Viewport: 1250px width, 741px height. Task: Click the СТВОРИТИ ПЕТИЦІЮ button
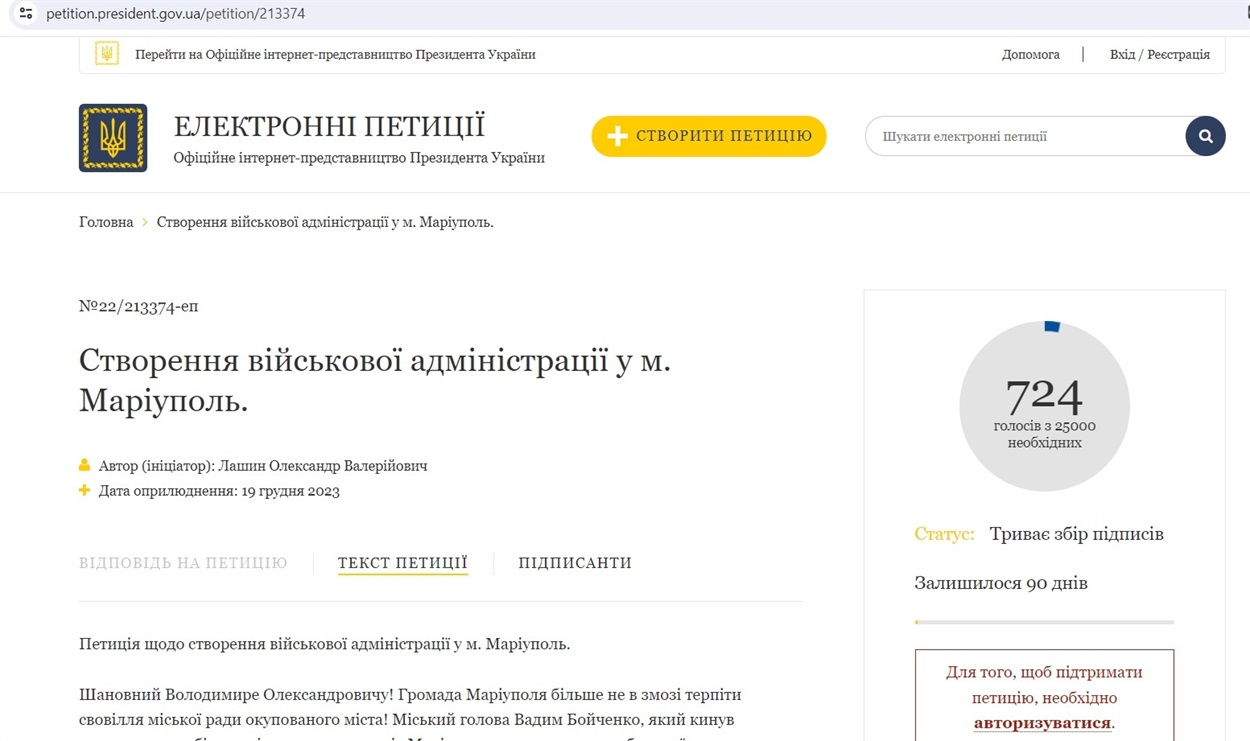[x=709, y=136]
